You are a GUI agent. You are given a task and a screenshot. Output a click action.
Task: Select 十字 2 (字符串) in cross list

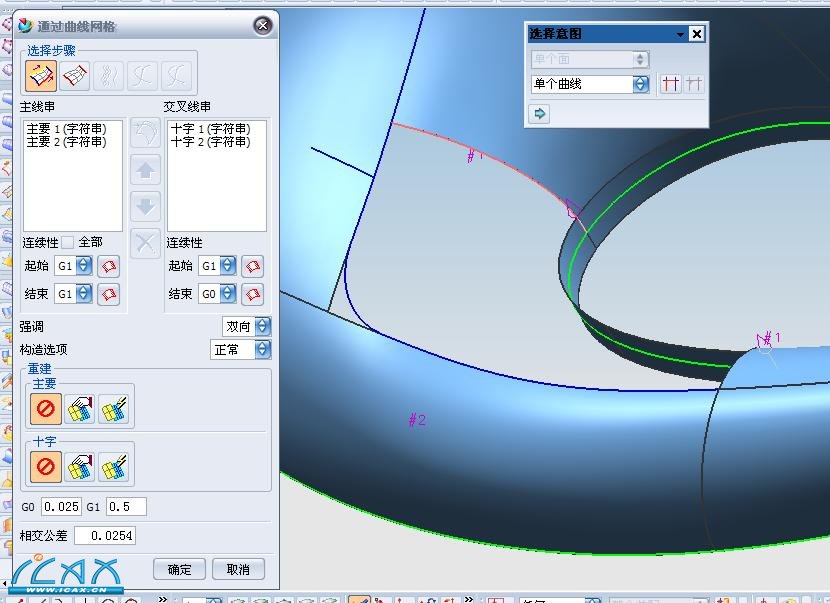pyautogui.click(x=210, y=142)
